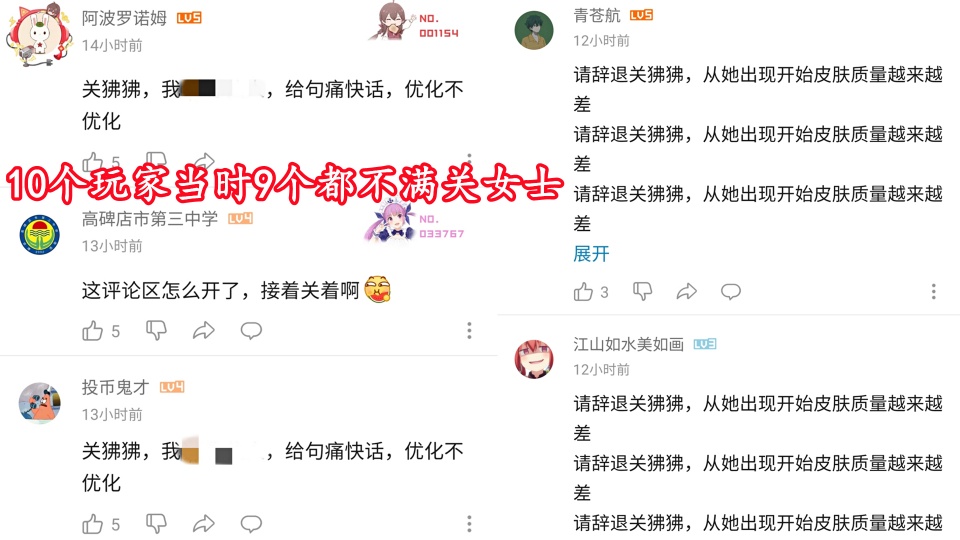Reply to the comment by 高碑店市第三中学

tap(251, 331)
